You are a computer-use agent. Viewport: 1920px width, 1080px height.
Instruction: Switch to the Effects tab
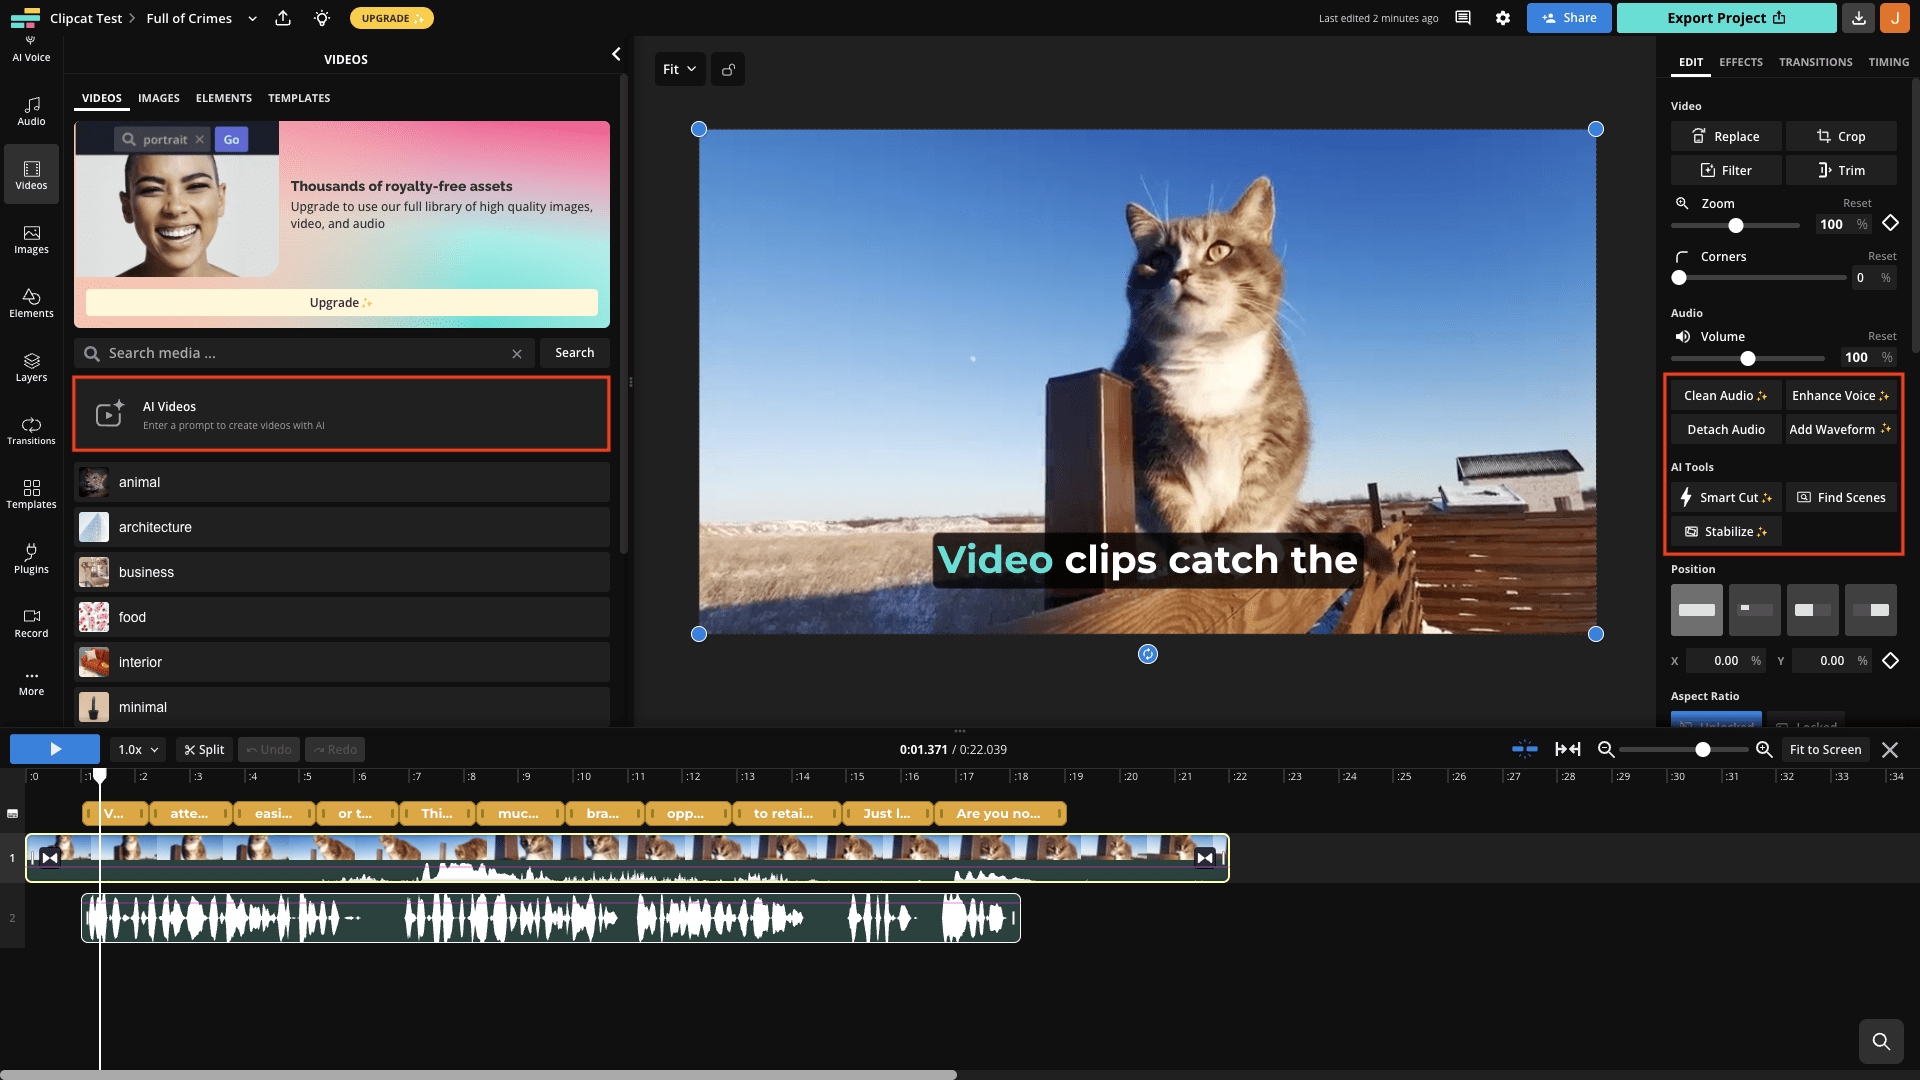pyautogui.click(x=1741, y=62)
